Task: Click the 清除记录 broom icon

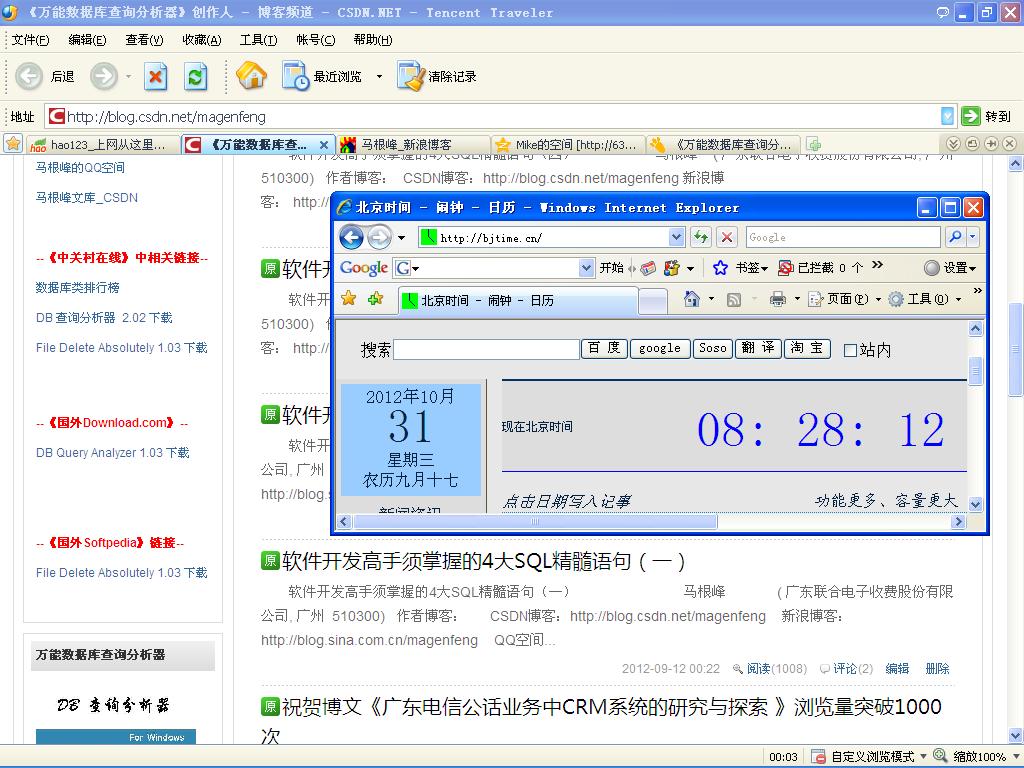Action: click(411, 76)
